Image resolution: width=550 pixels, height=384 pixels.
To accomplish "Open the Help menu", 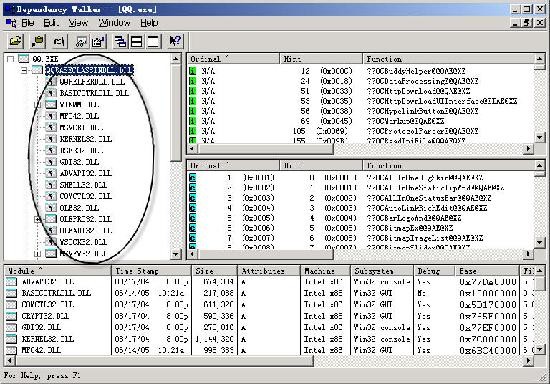I will [149, 23].
